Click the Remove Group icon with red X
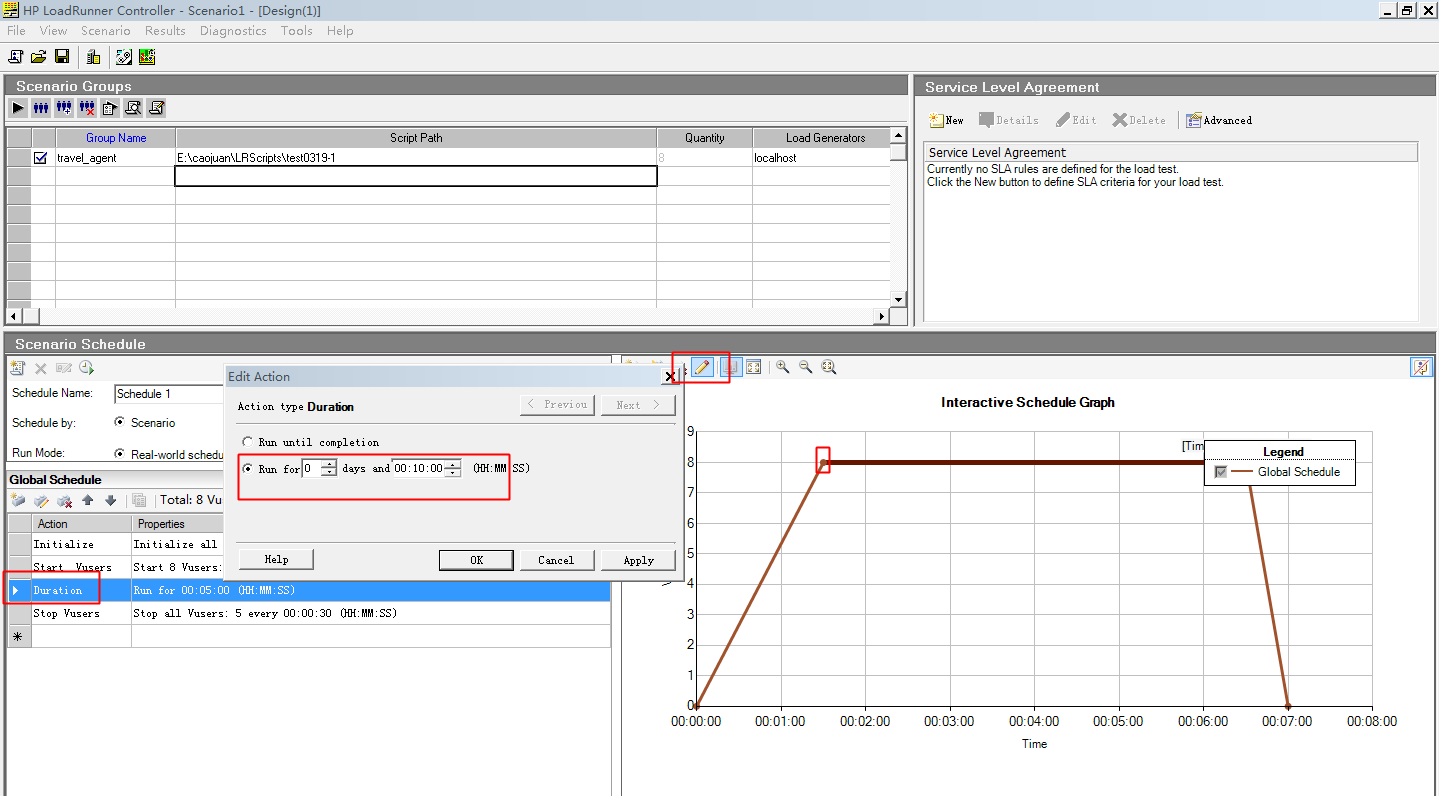1439x796 pixels. tap(87, 107)
